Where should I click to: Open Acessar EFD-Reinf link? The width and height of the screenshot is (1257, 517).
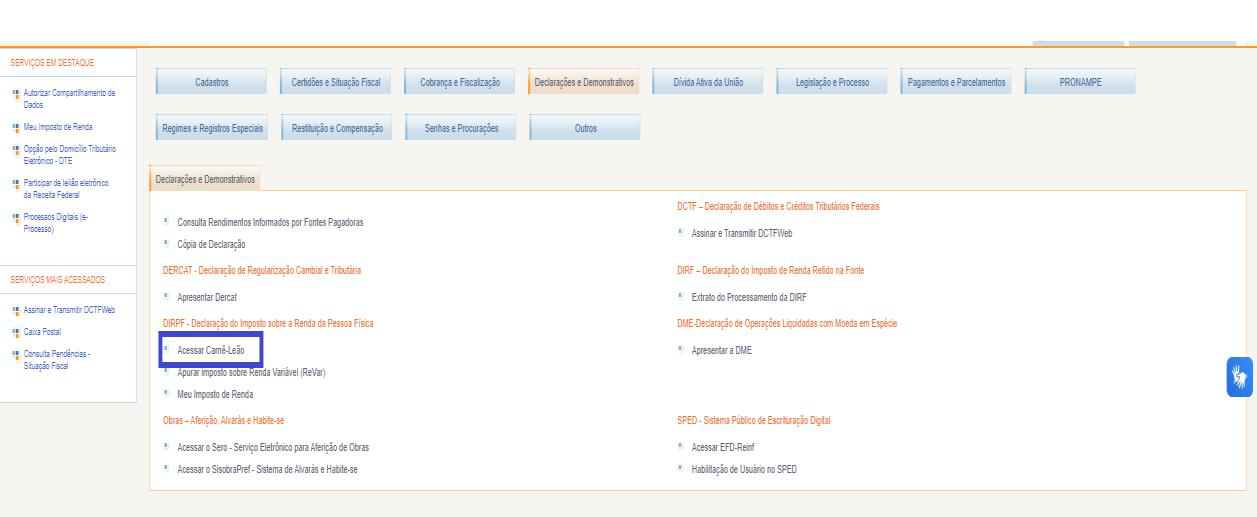point(723,447)
